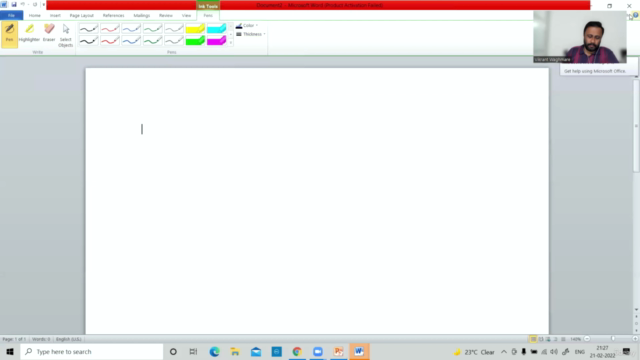Viewport: 640px width, 360px height.
Task: Choose the yellow highlighter swatch
Action: pos(195,29)
